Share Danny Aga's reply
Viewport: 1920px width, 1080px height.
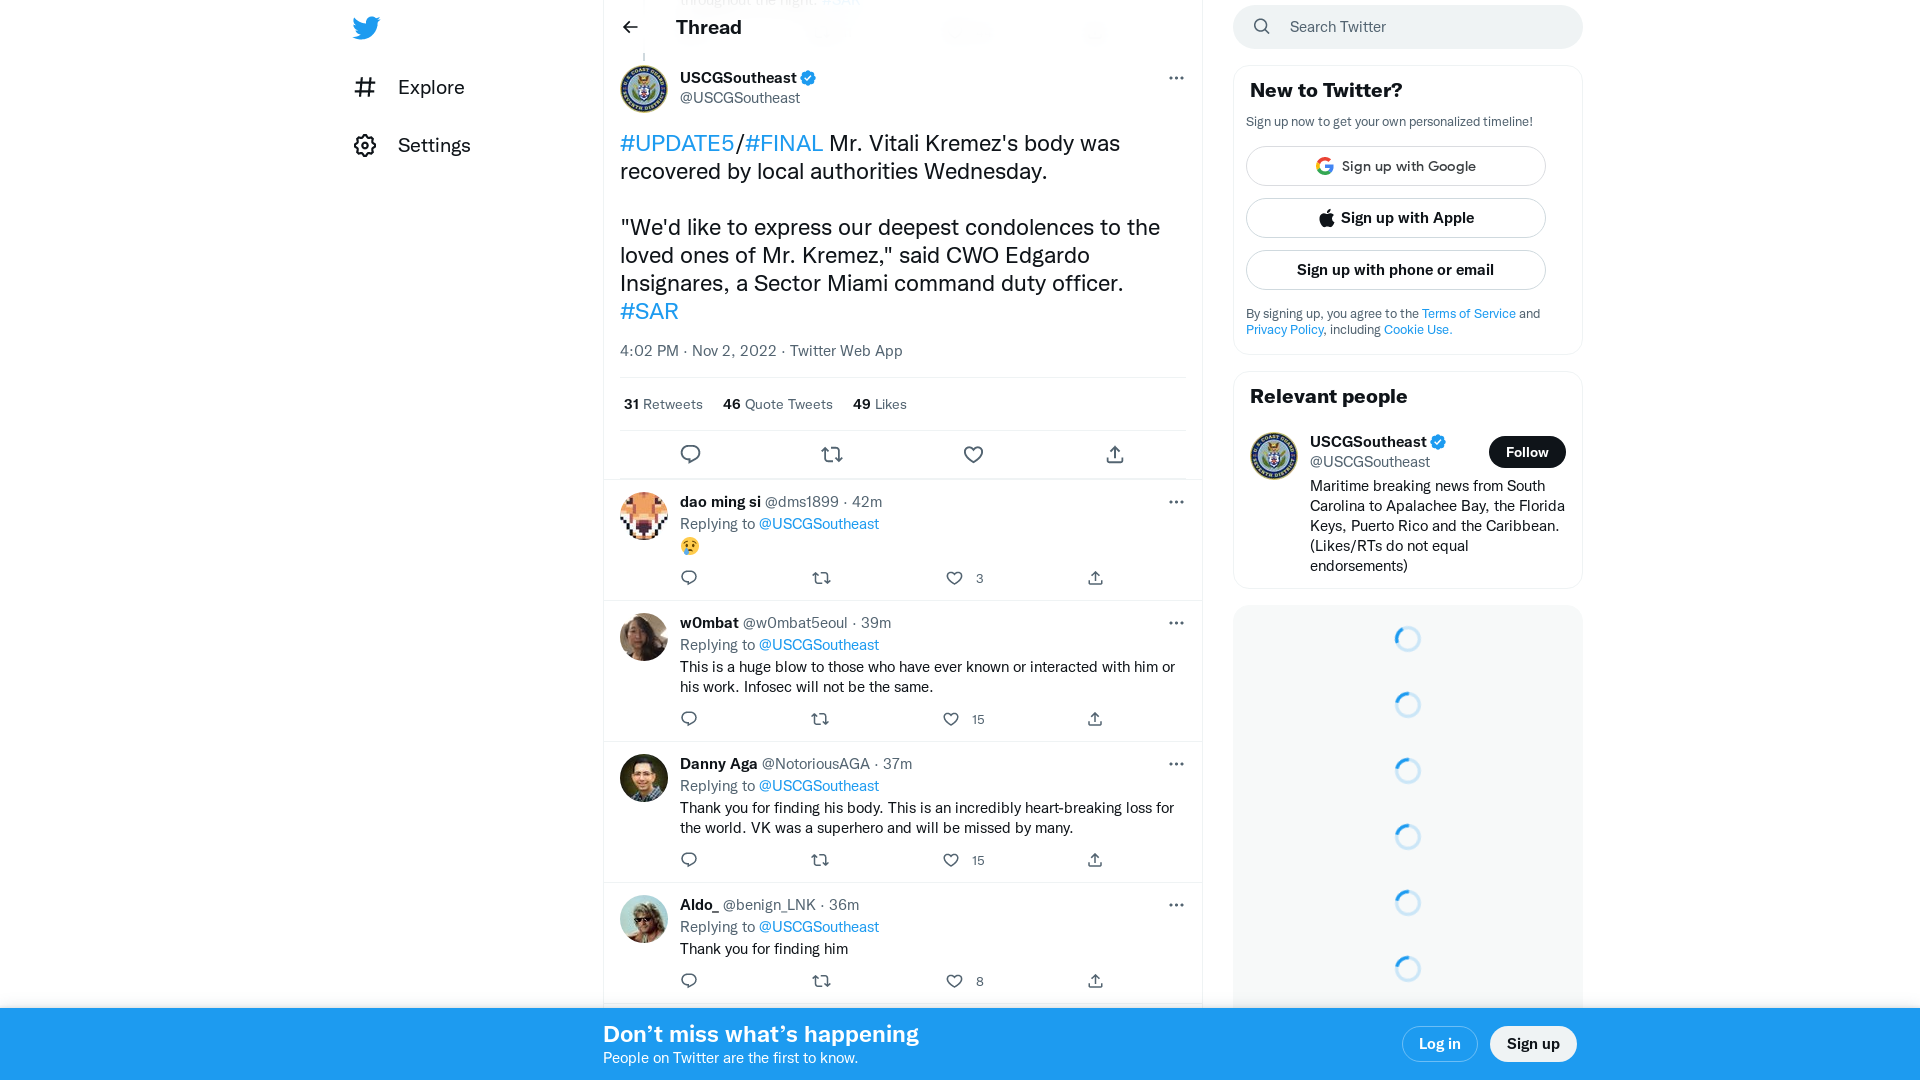click(1095, 860)
